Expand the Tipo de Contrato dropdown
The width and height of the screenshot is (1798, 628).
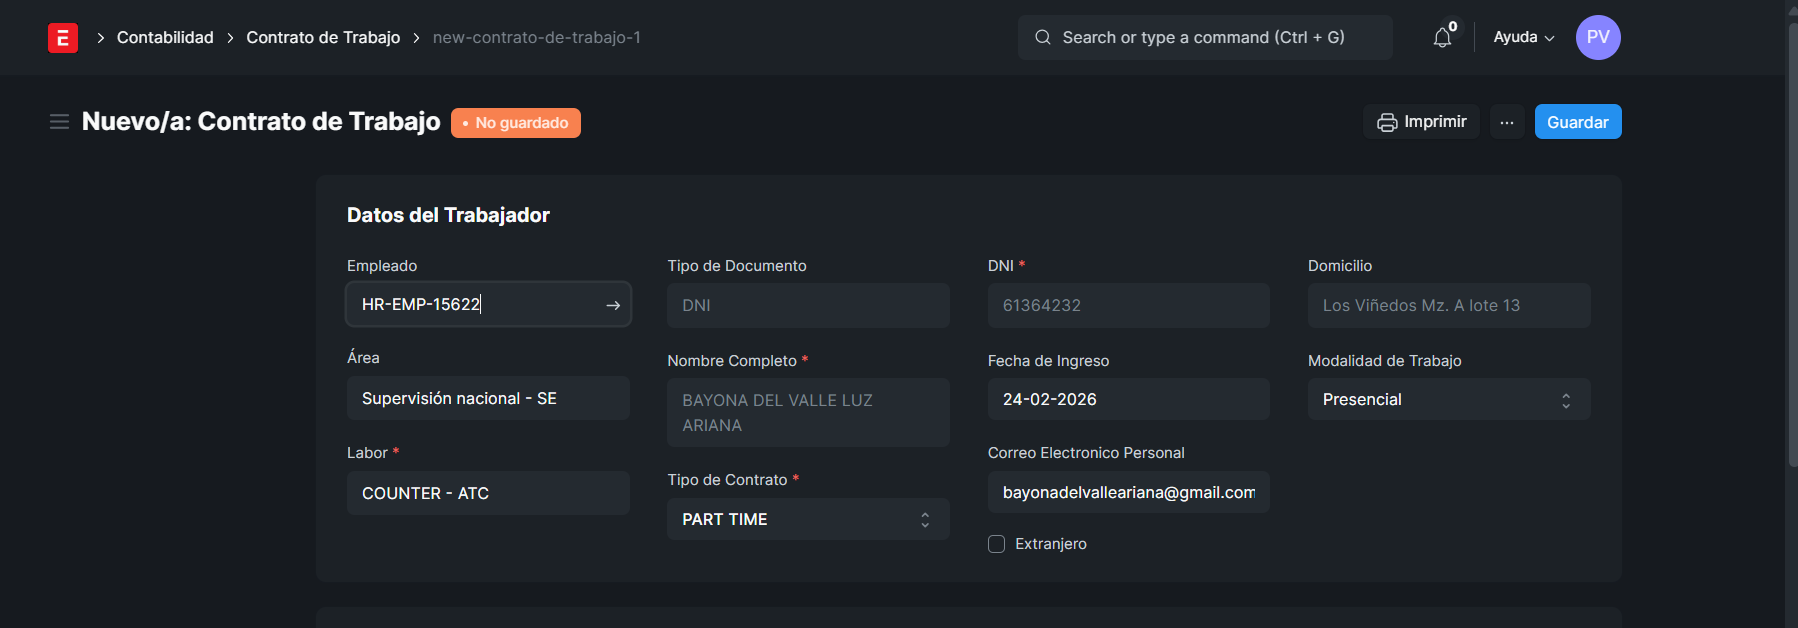coord(807,520)
